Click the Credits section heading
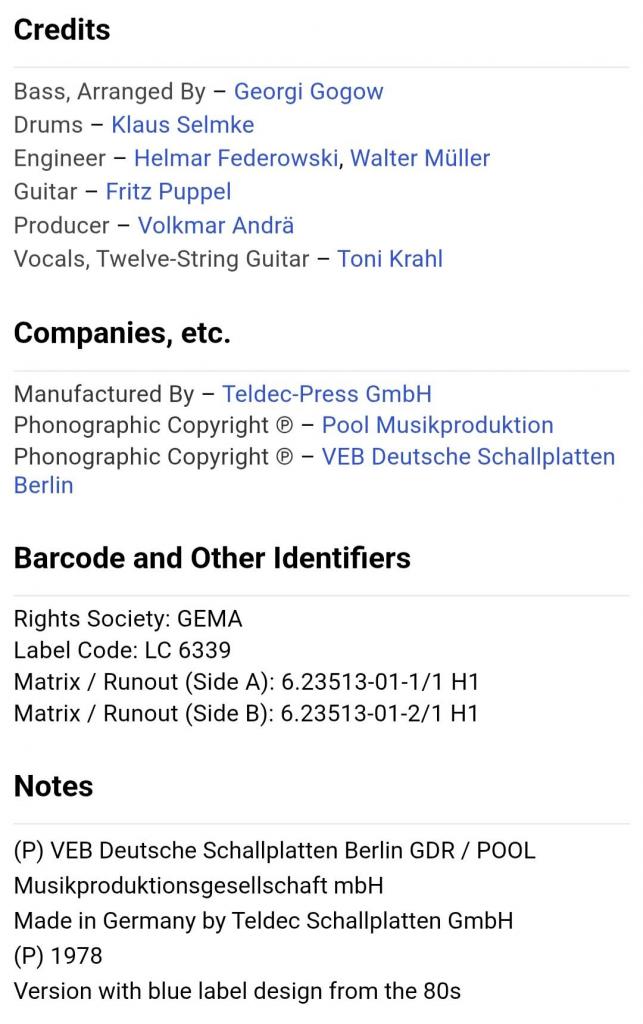The height and width of the screenshot is (1024, 643). (62, 30)
